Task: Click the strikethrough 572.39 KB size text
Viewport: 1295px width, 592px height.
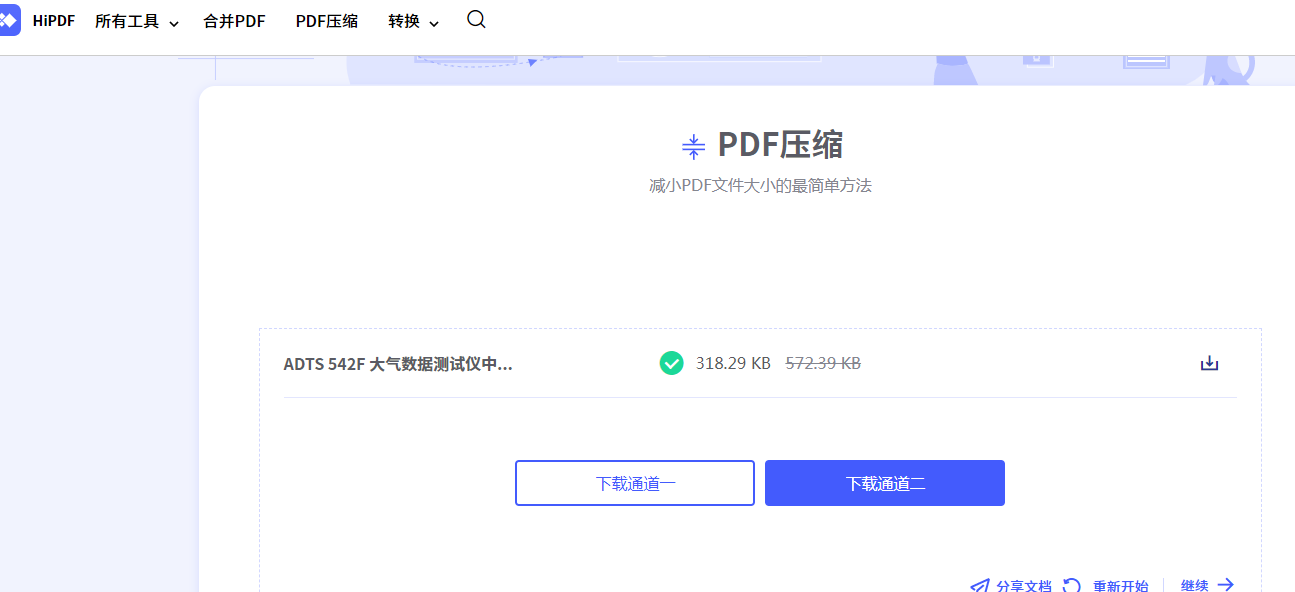Action: pyautogui.click(x=823, y=363)
